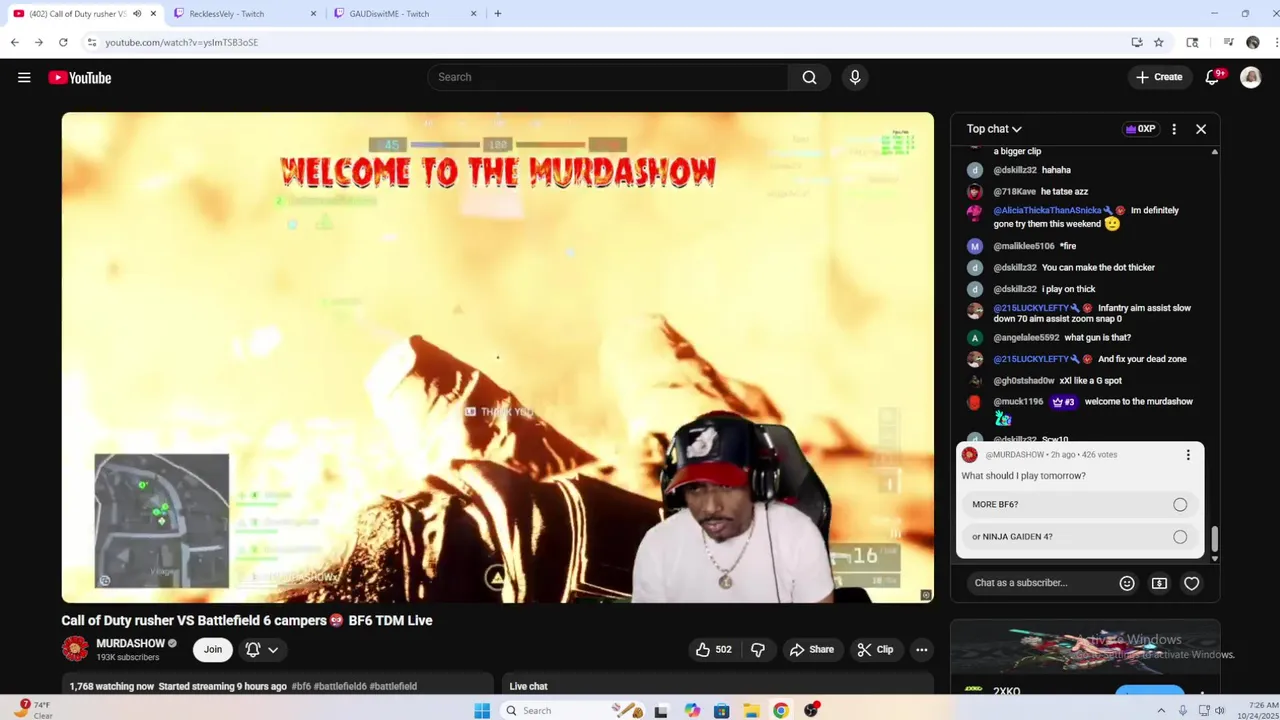The width and height of the screenshot is (1280, 720).
Task: Show hidden system tray icons
Action: click(x=1161, y=710)
